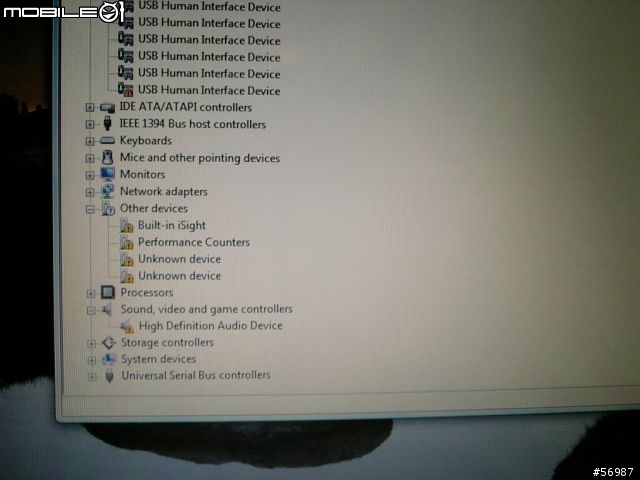Viewport: 640px width, 480px height.
Task: Collapse the Other devices node
Action: [90, 209]
